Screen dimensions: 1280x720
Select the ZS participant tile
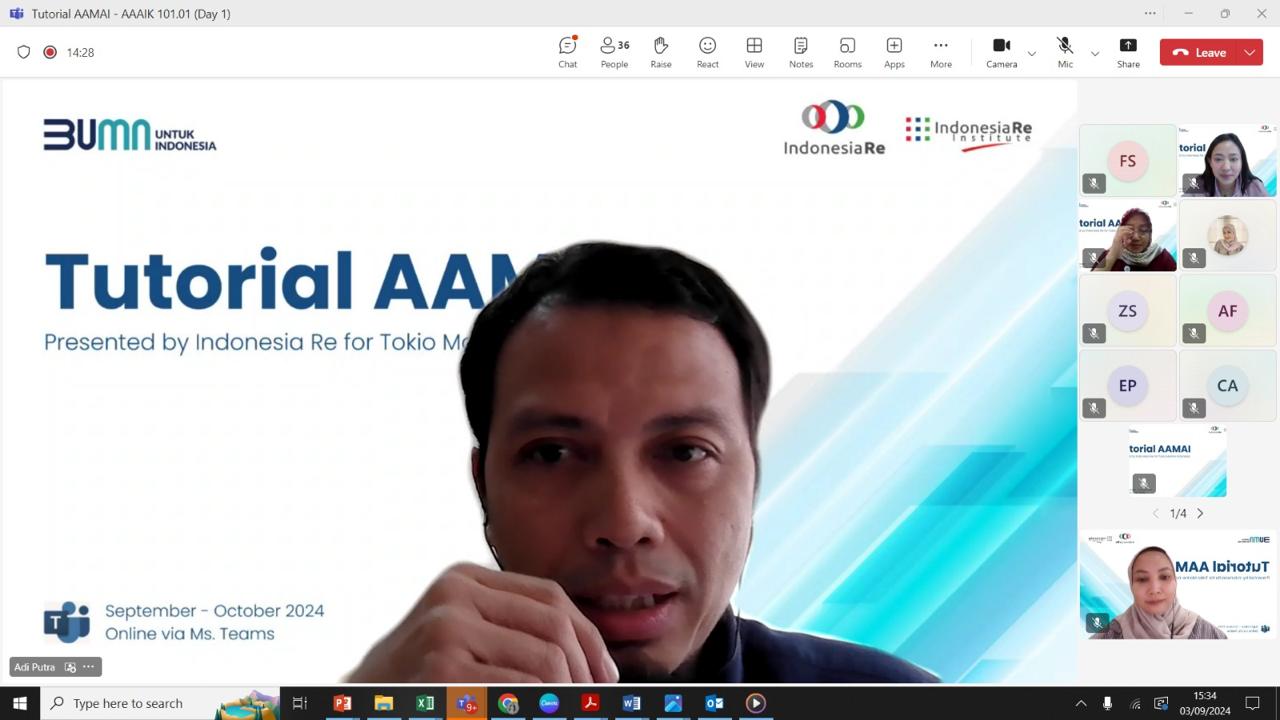point(1127,310)
